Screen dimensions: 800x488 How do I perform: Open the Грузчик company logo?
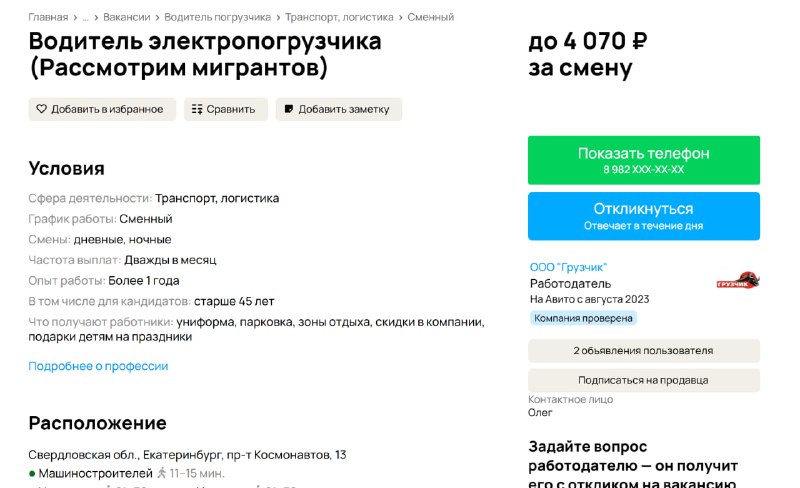click(x=738, y=280)
